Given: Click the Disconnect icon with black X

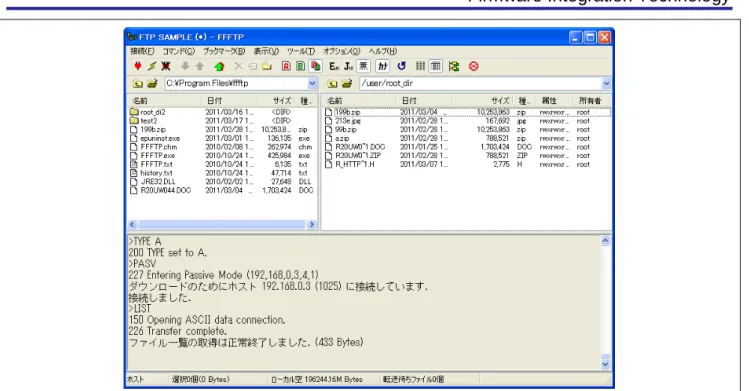Looking at the screenshot, I should [166, 66].
